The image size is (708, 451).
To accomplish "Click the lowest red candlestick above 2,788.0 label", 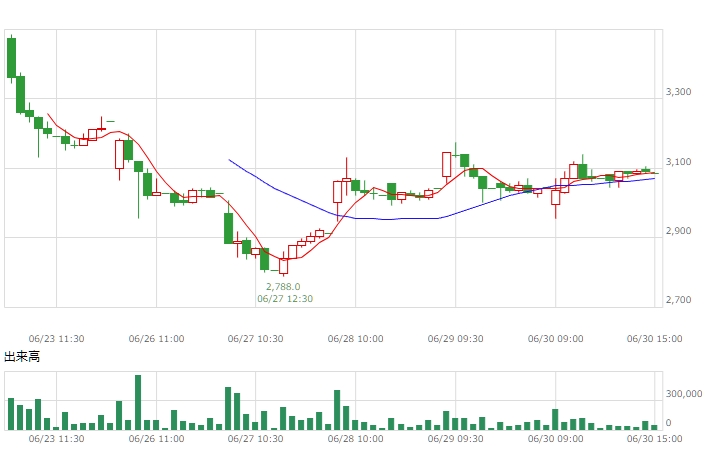I will pyautogui.click(x=284, y=265).
